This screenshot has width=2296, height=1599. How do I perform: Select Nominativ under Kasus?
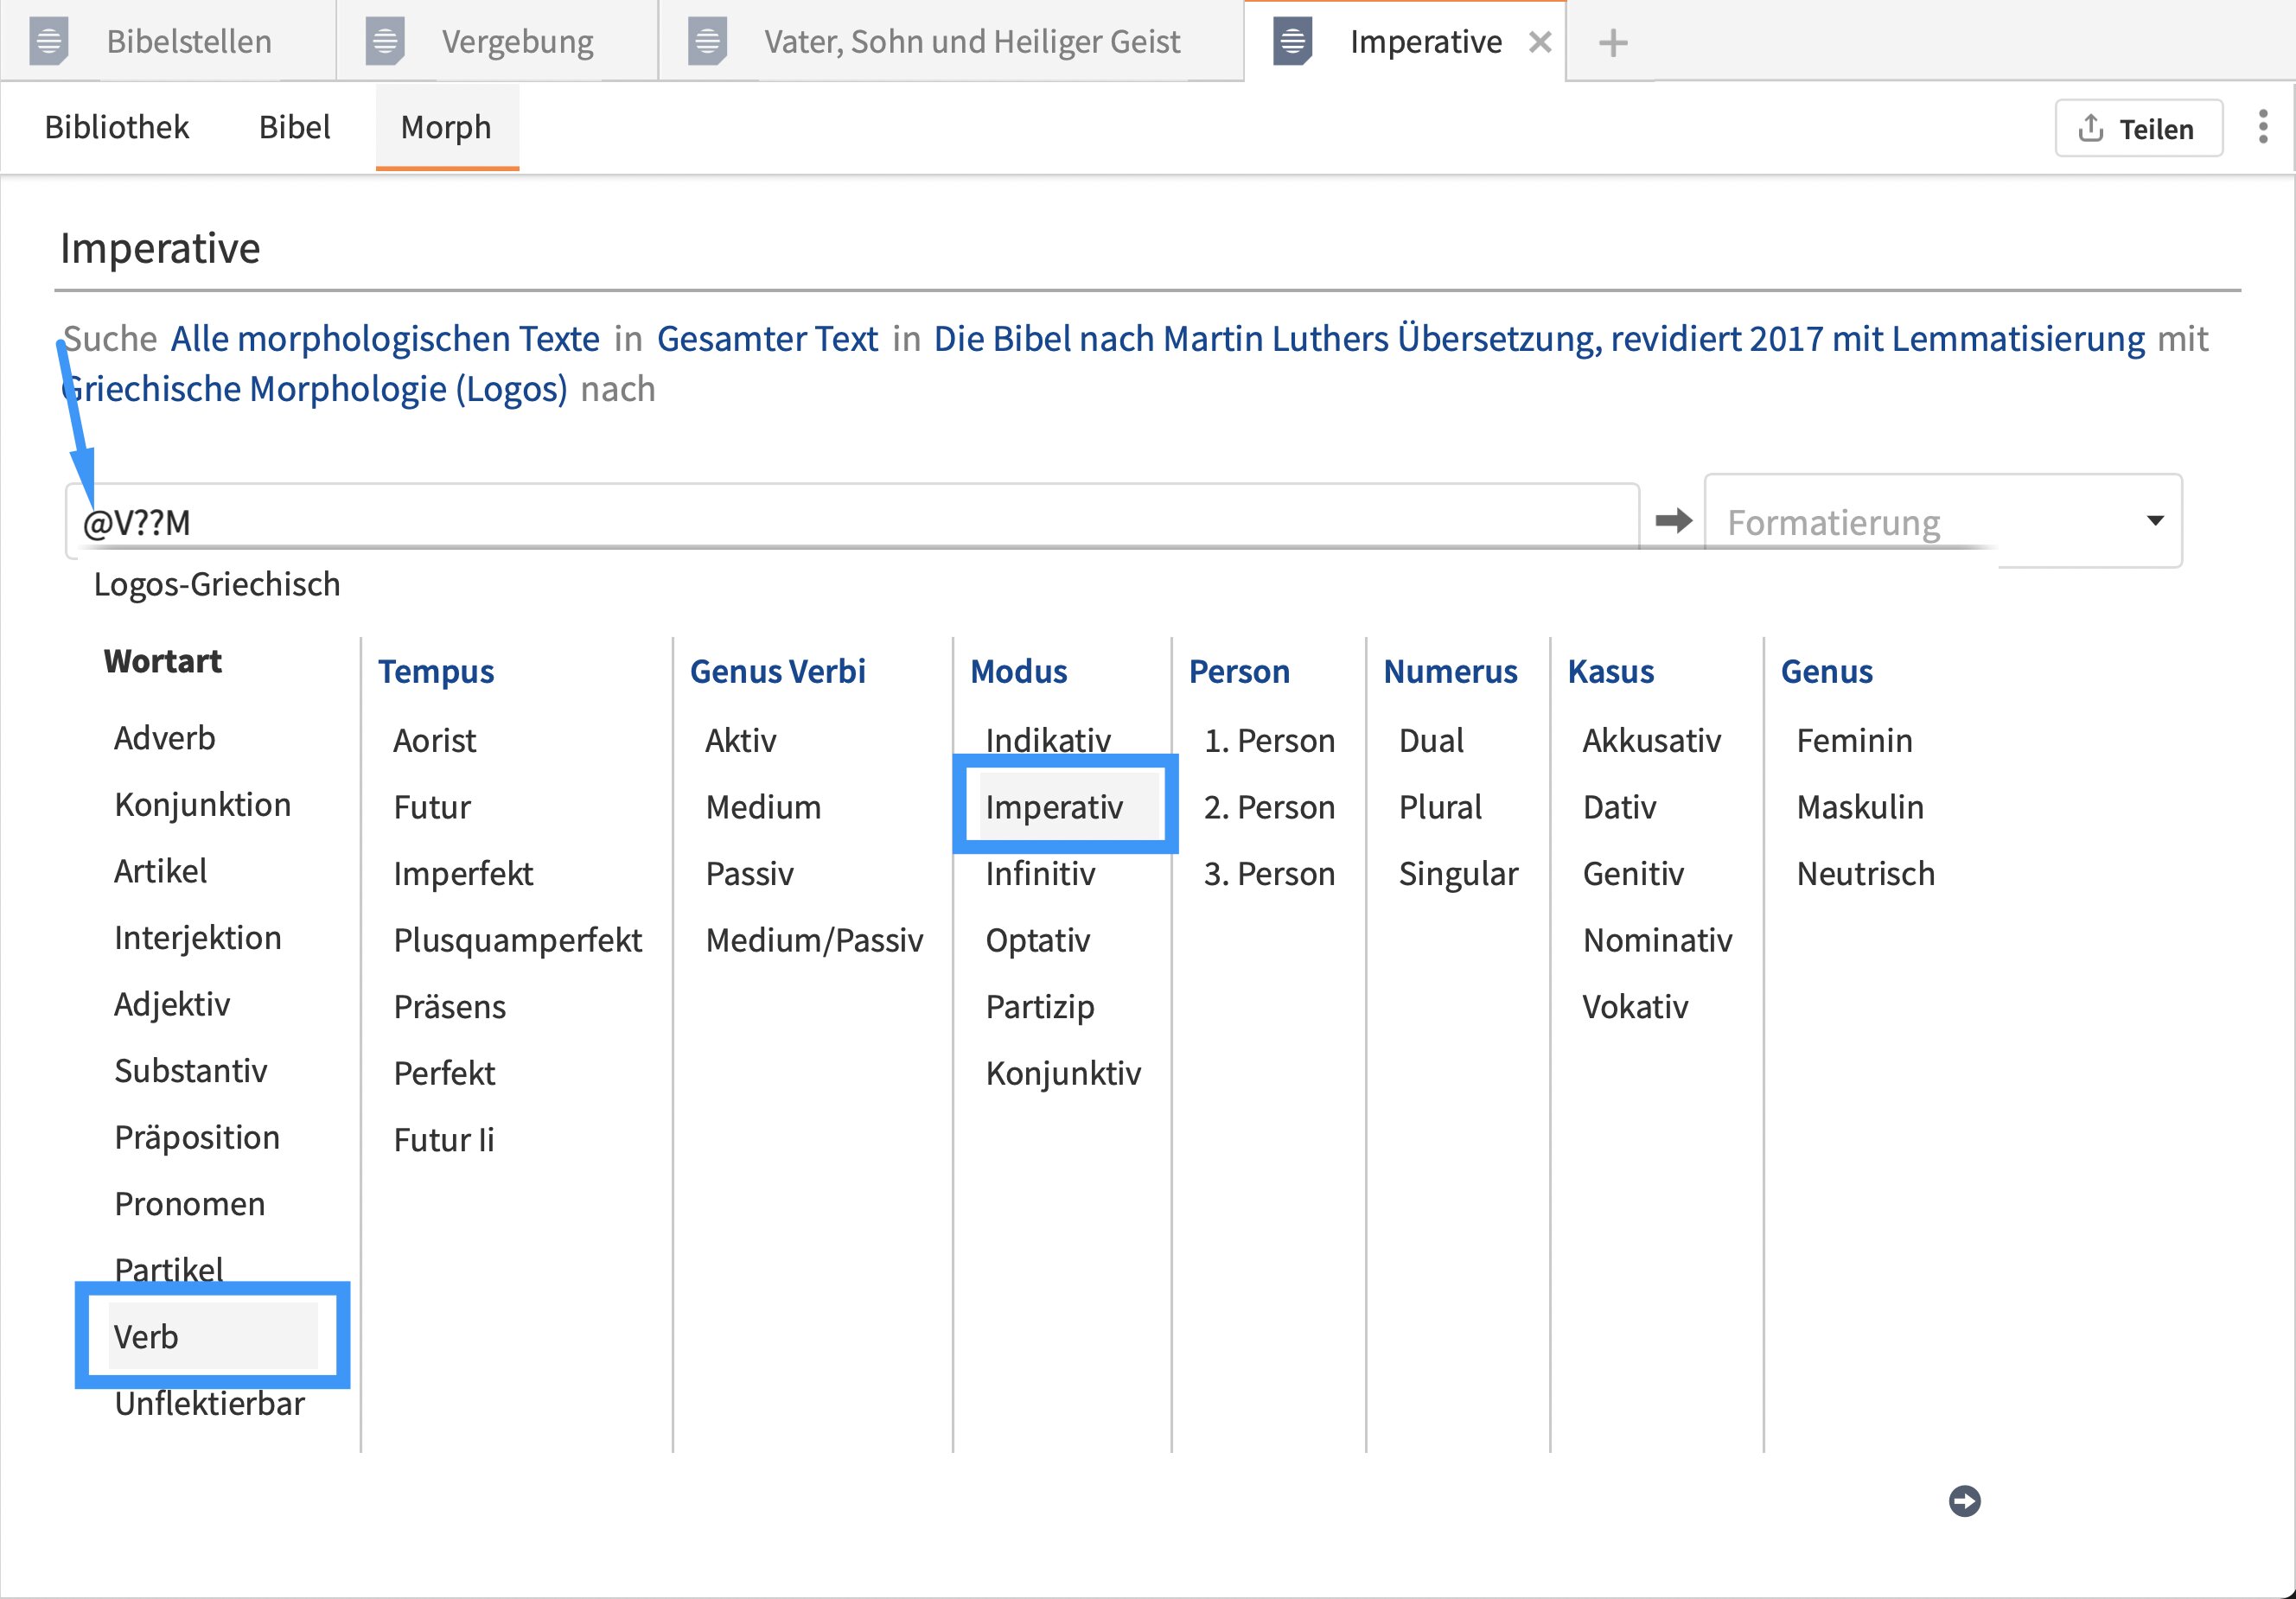(x=1657, y=940)
